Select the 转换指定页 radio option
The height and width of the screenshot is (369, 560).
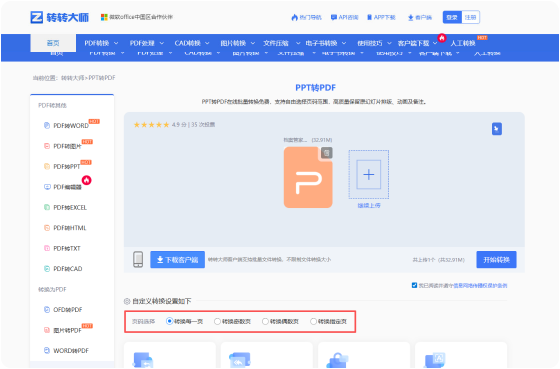click(x=313, y=321)
